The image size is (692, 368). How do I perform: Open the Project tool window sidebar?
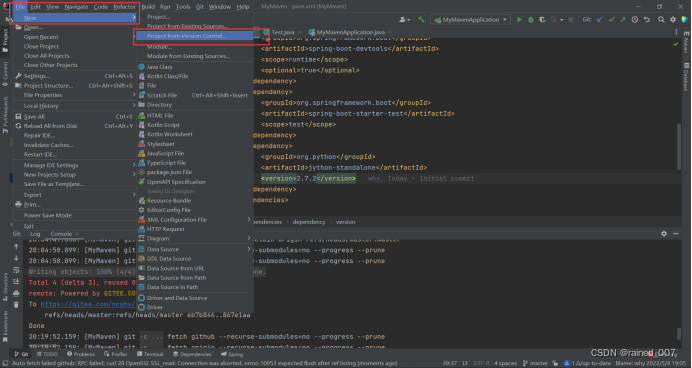coord(5,41)
